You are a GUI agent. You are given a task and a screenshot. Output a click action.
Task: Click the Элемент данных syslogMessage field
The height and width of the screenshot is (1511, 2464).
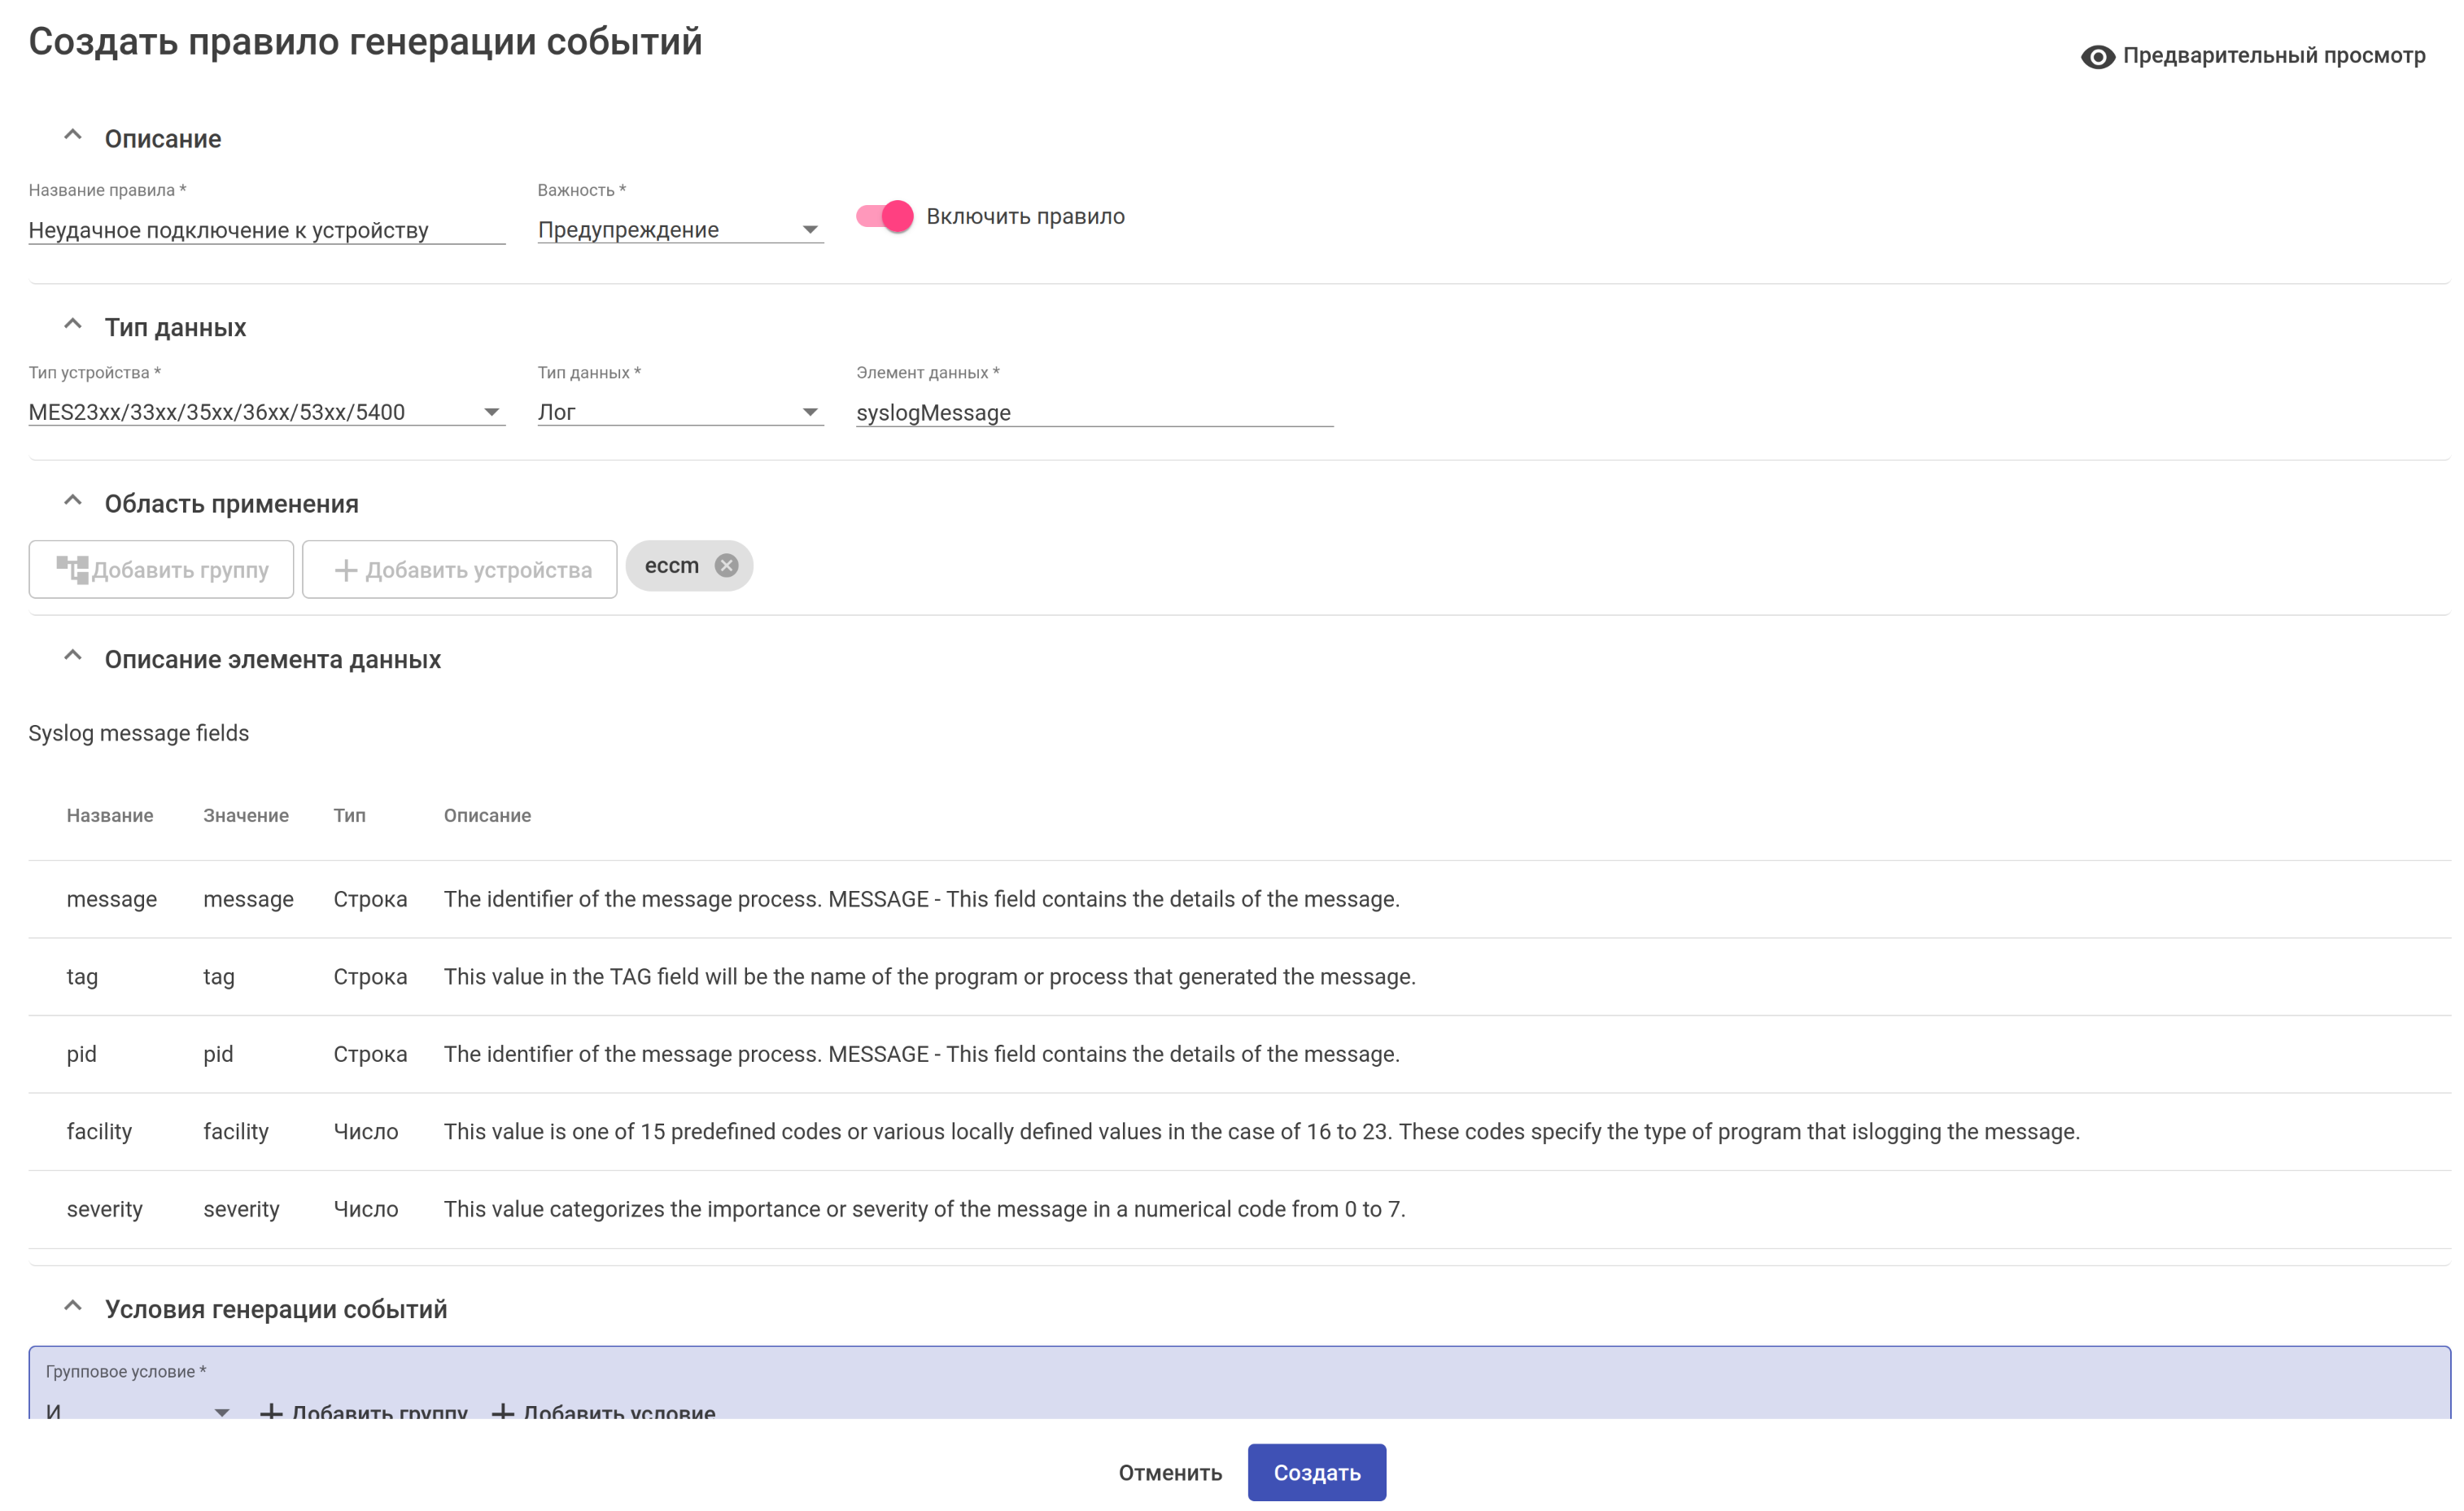click(x=1094, y=412)
